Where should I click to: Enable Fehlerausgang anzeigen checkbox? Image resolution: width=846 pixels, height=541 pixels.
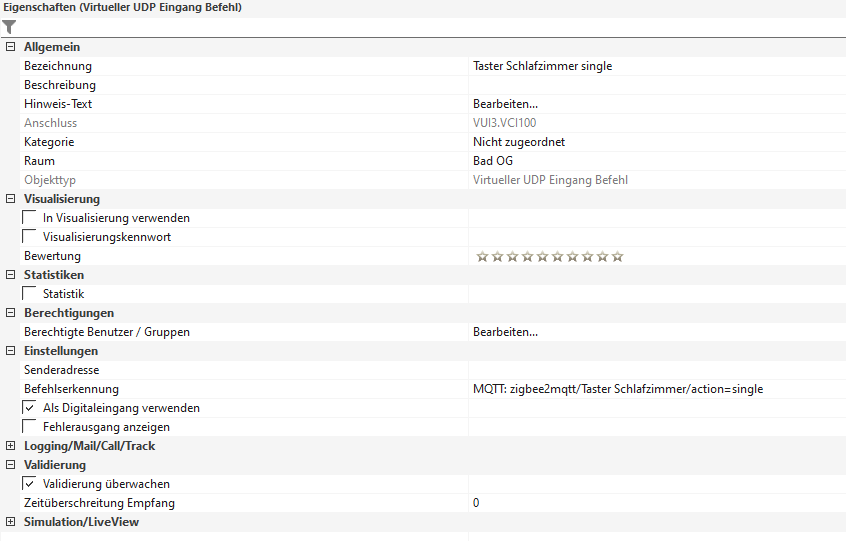point(29,427)
